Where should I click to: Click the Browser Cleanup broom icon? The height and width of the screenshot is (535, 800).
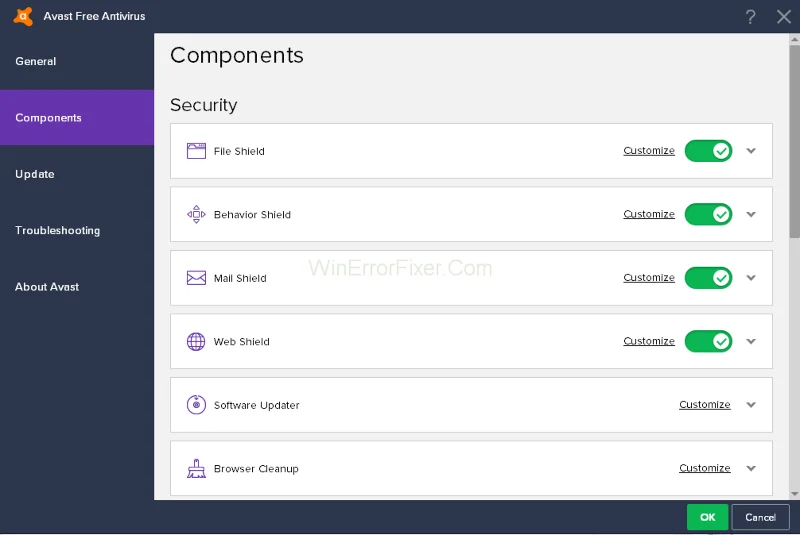(x=196, y=468)
